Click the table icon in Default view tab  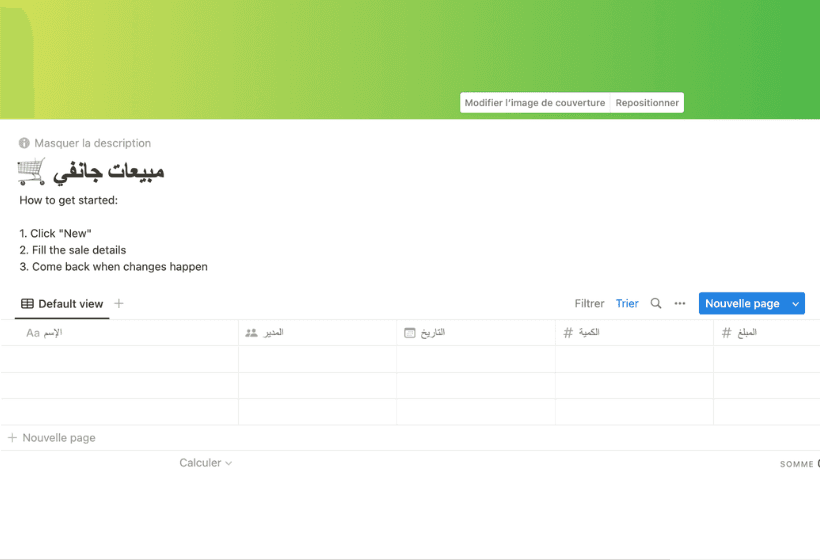tap(27, 304)
